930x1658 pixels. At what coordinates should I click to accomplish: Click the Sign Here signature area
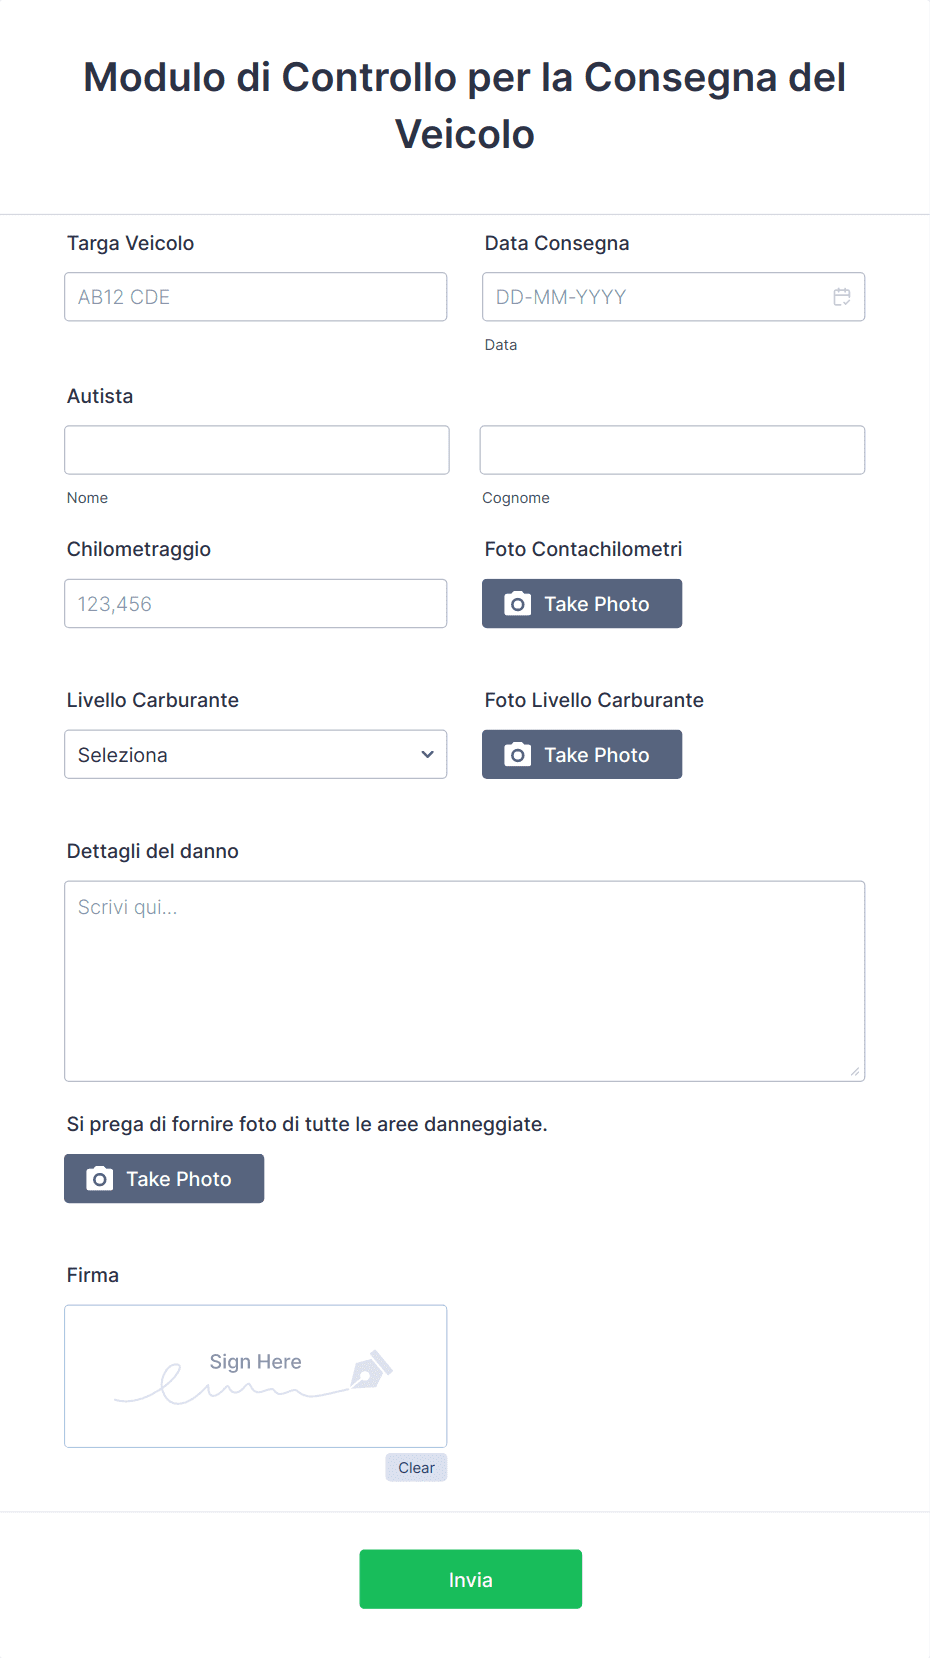255,1376
